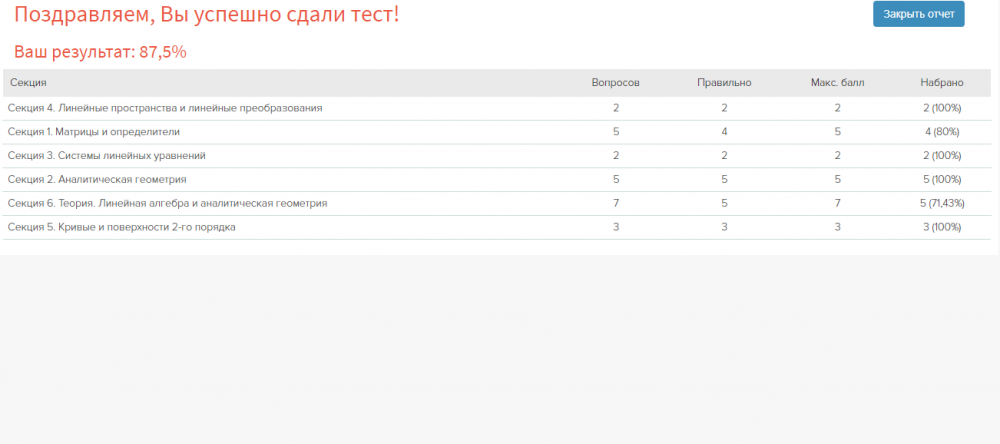Click 'Правильно' value 4 in Секция 1 row

coord(724,132)
